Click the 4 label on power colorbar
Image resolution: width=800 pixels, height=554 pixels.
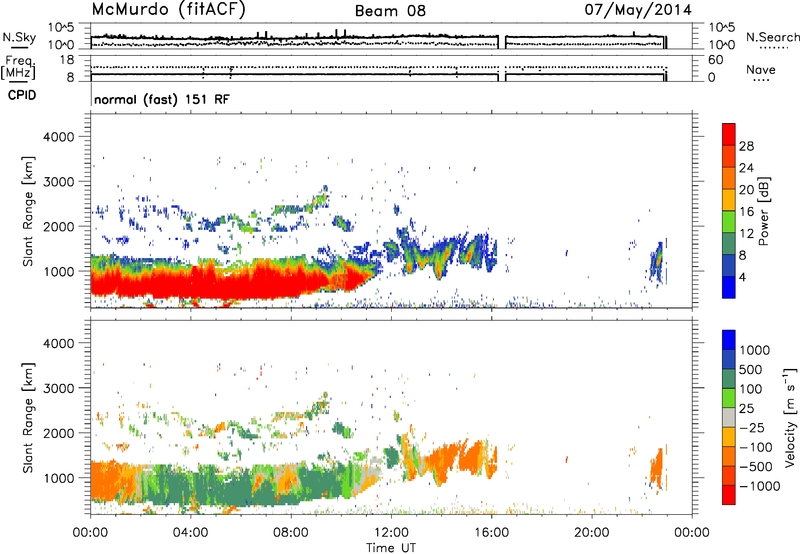742,277
